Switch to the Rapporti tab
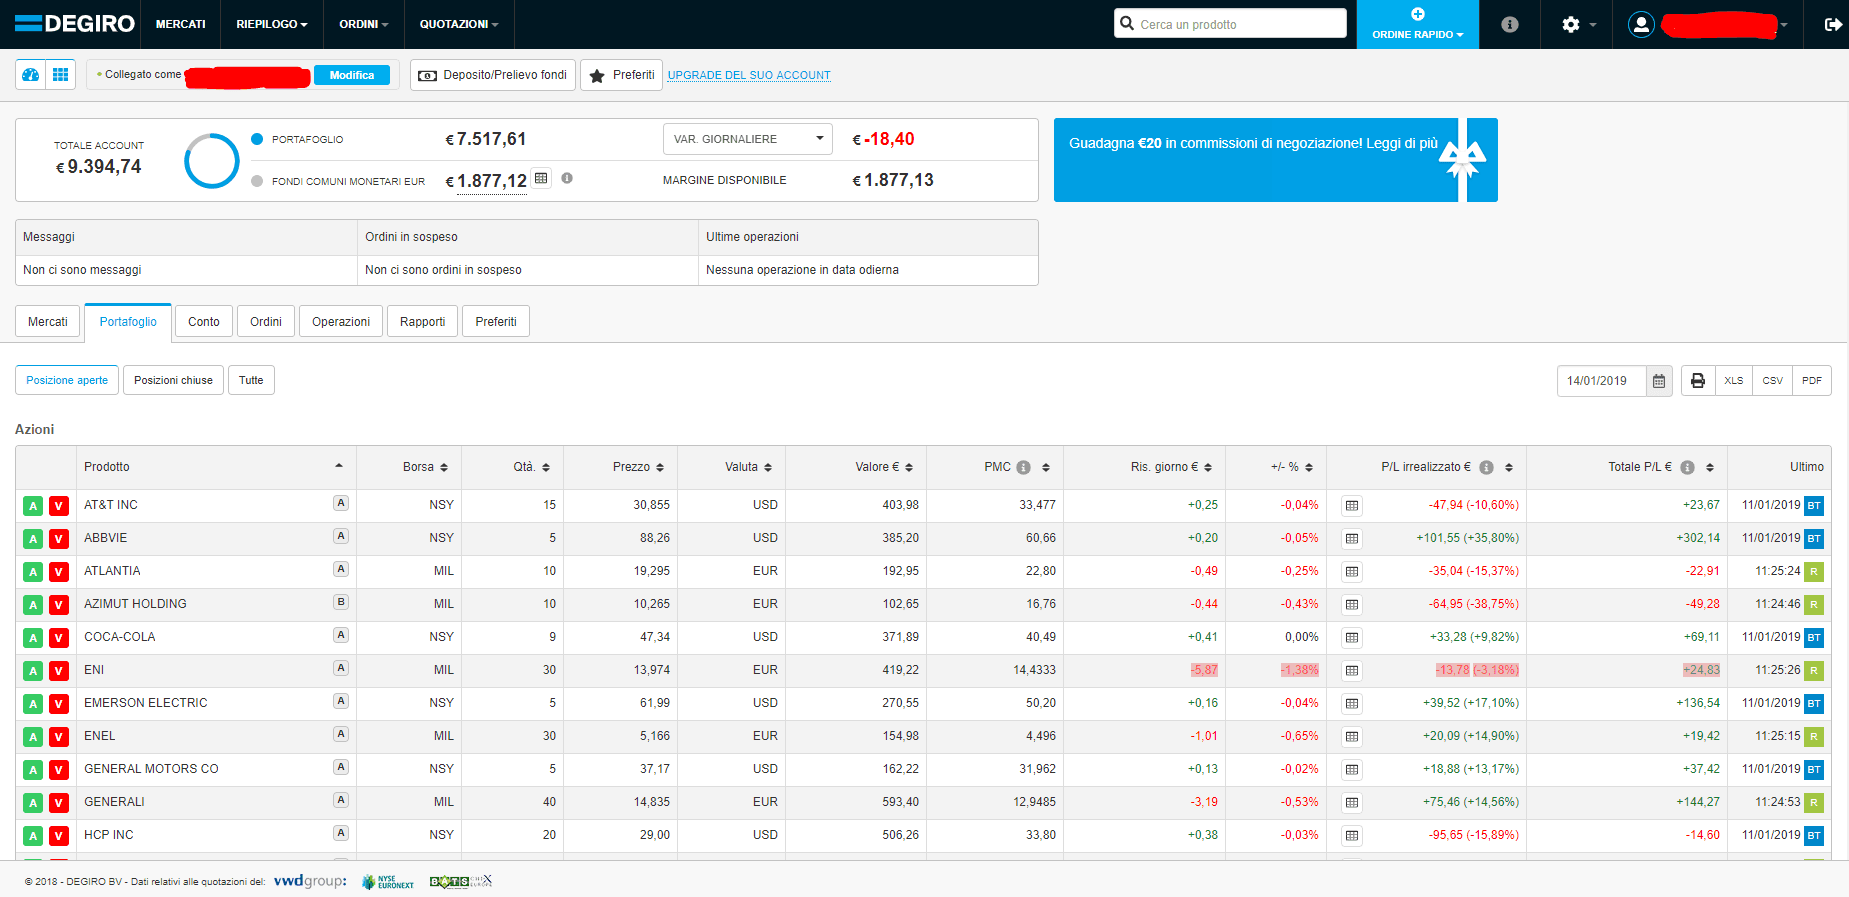The width and height of the screenshot is (1849, 897). tap(423, 322)
